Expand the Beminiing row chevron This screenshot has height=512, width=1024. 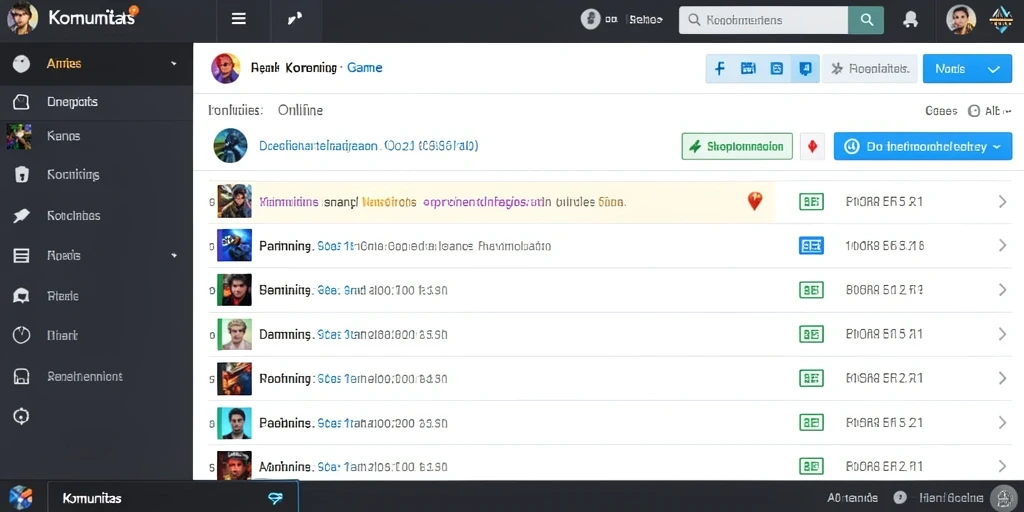(x=1002, y=290)
